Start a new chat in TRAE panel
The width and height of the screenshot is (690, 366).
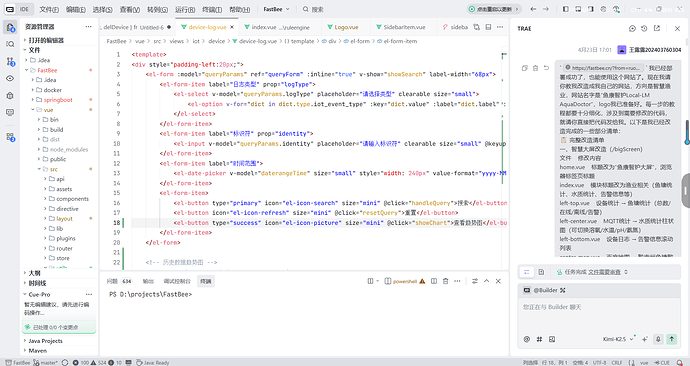tap(632, 28)
